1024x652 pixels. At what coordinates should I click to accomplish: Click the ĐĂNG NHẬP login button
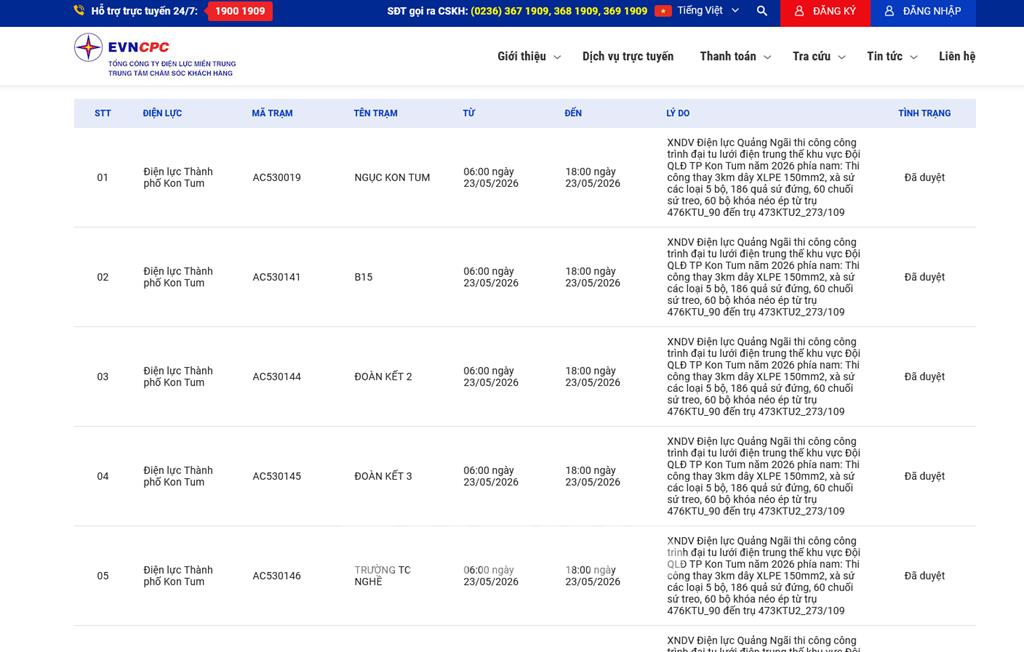923,13
